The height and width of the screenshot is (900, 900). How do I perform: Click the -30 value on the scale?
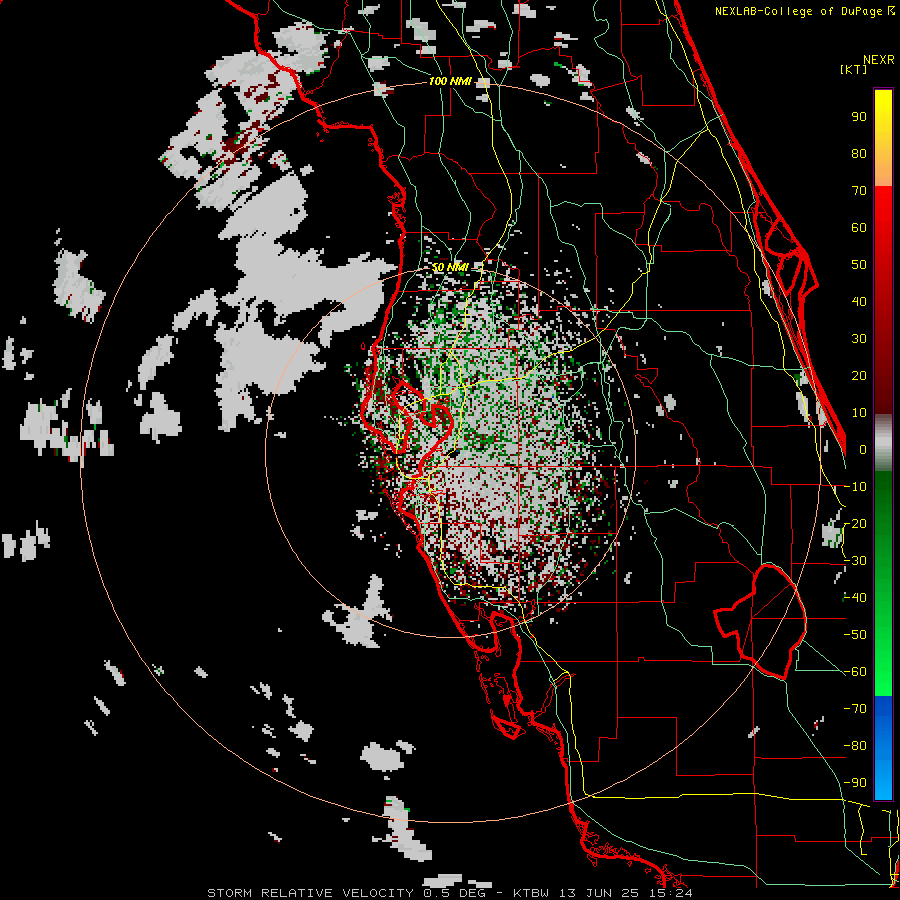[855, 561]
